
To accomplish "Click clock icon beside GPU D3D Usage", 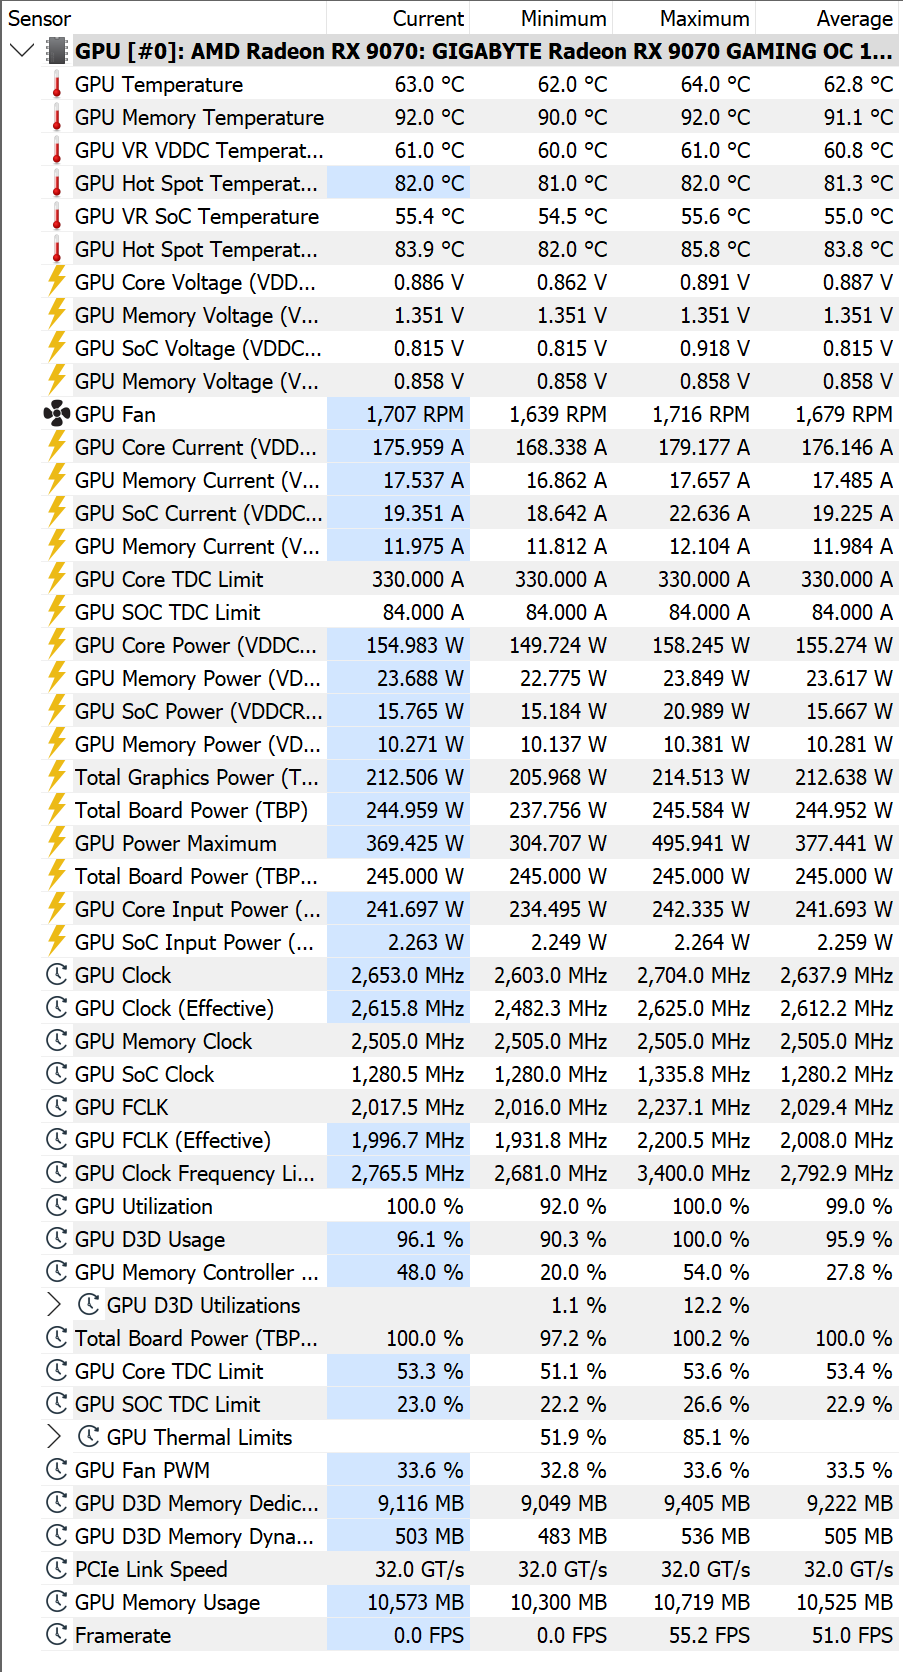I will coord(57,1239).
